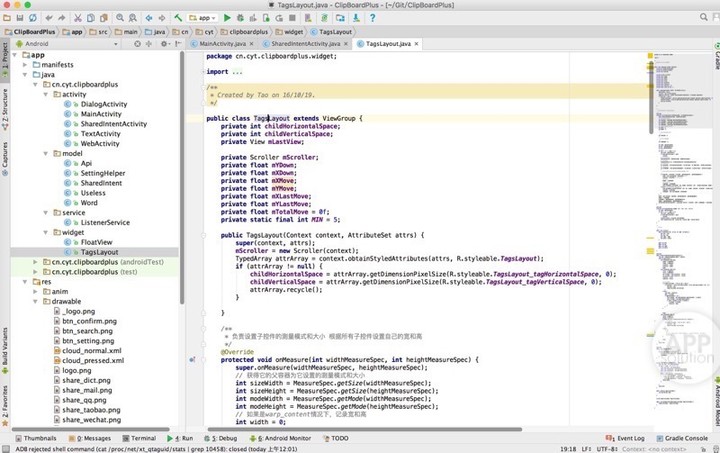Click the Stop square icon
The image size is (720, 453).
click(x=292, y=18)
